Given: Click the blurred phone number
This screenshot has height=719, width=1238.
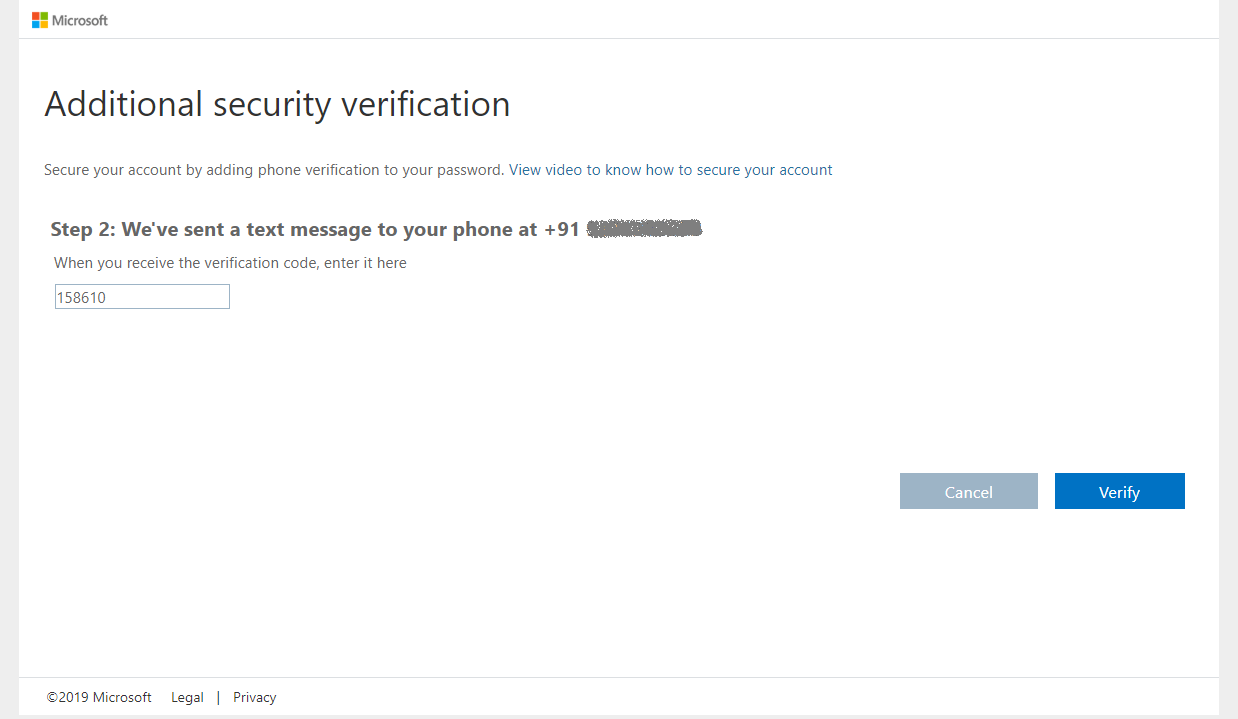Looking at the screenshot, I should point(644,230).
